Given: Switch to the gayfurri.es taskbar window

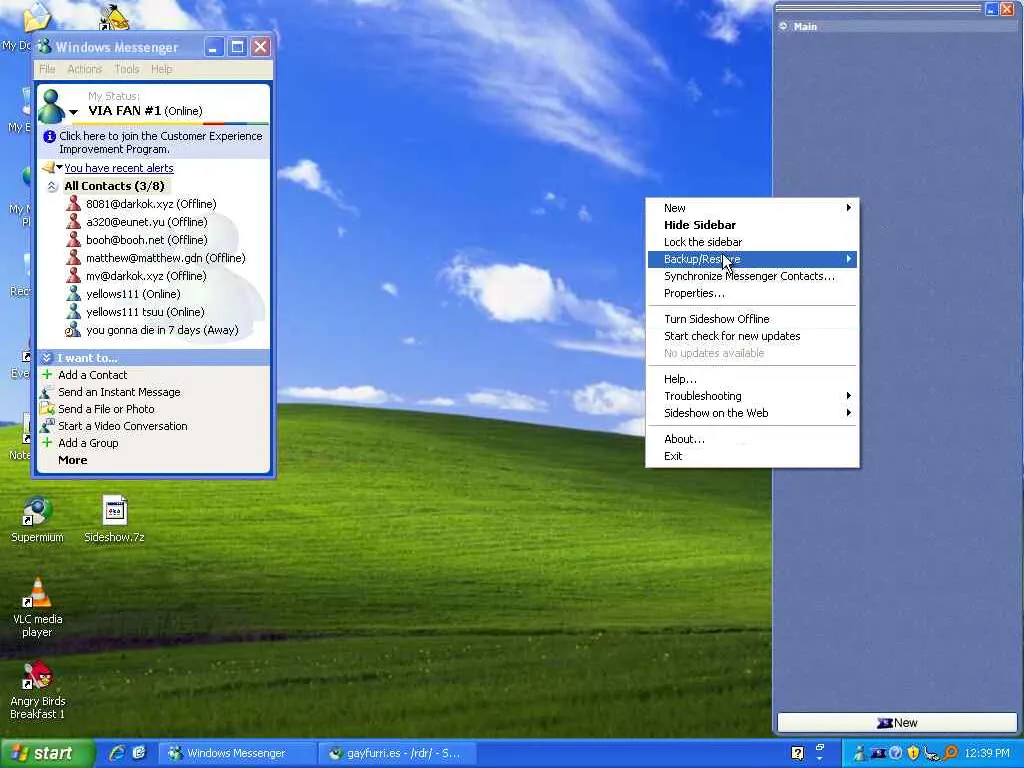Looking at the screenshot, I should click(396, 753).
